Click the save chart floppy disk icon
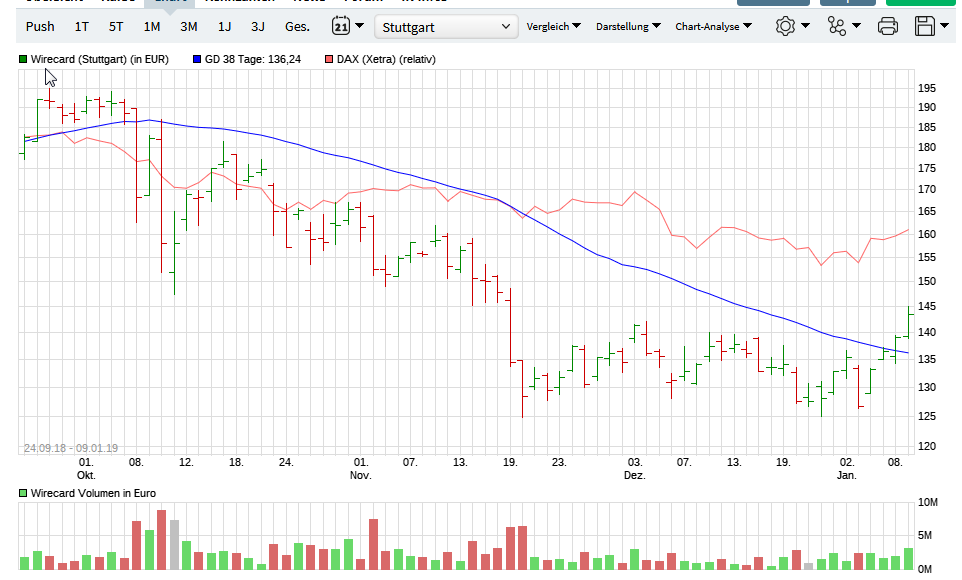This screenshot has width=962, height=580. (x=925, y=26)
